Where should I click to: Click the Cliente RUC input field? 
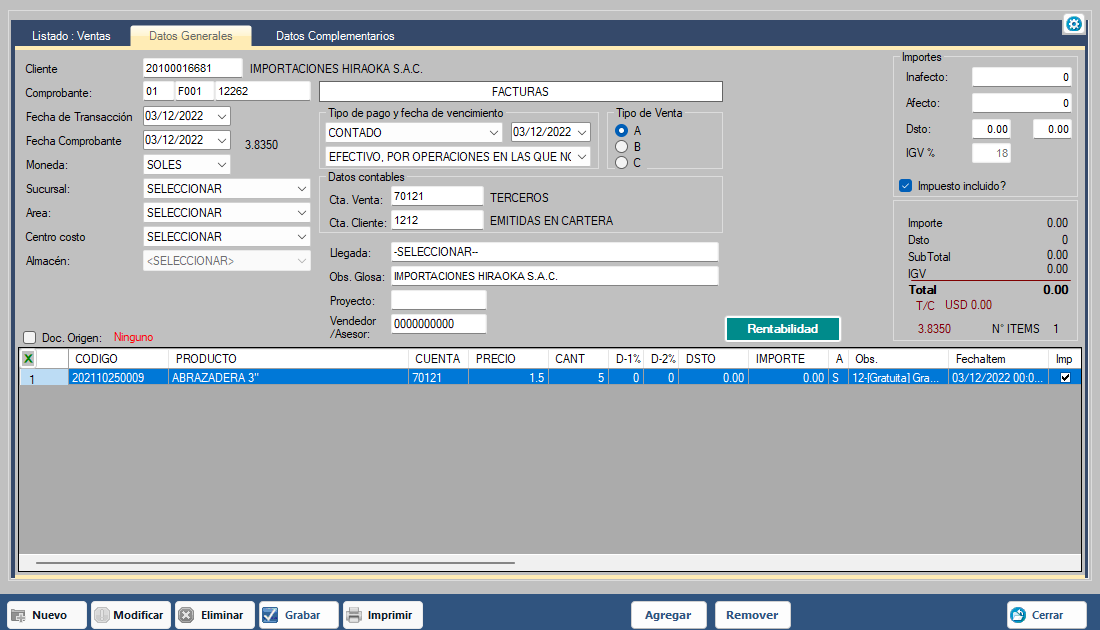(x=192, y=68)
